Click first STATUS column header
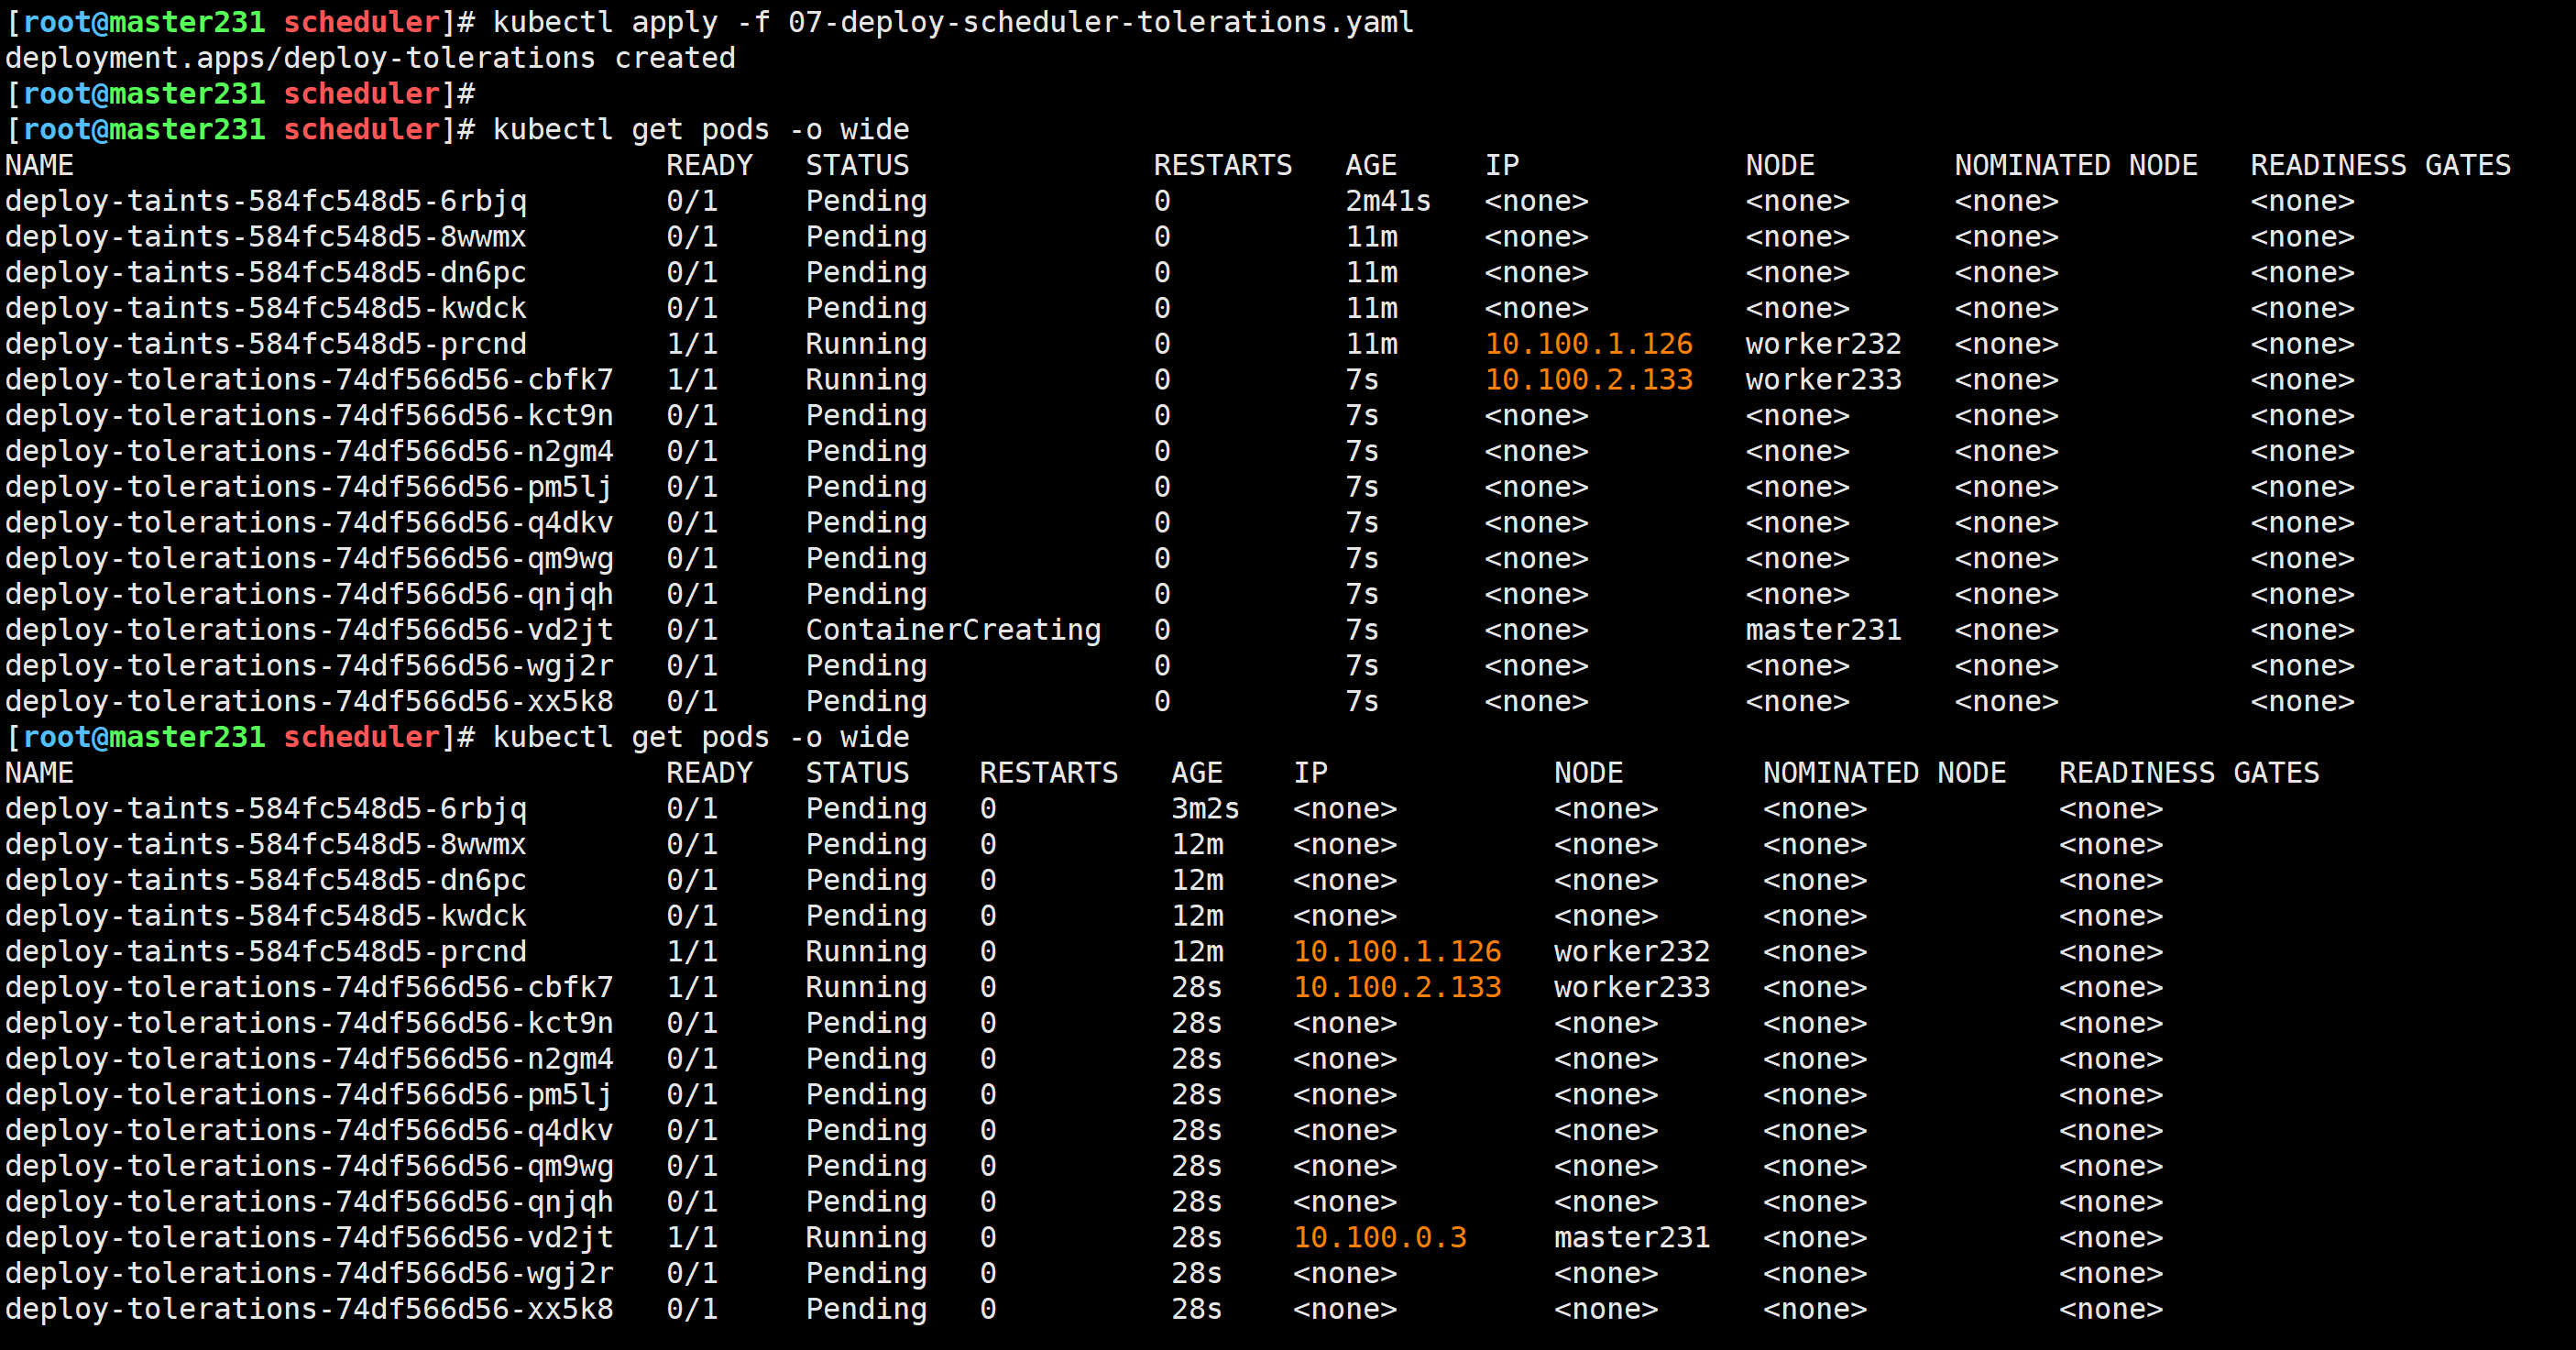This screenshot has width=2576, height=1350. [857, 165]
